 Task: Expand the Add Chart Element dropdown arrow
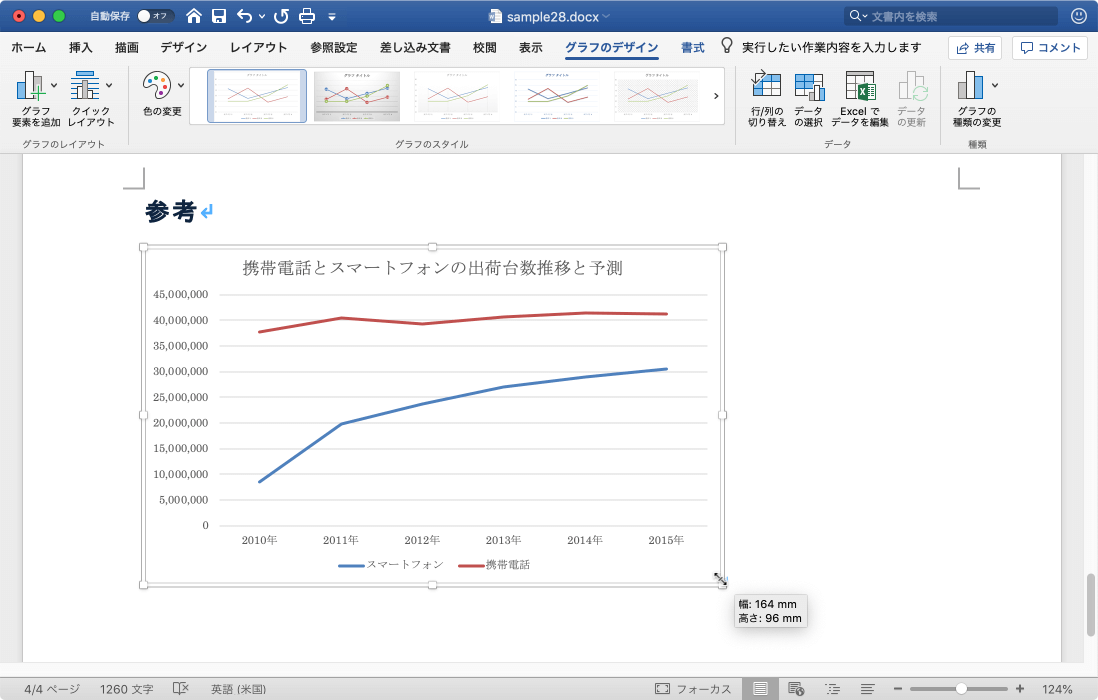pos(54,85)
